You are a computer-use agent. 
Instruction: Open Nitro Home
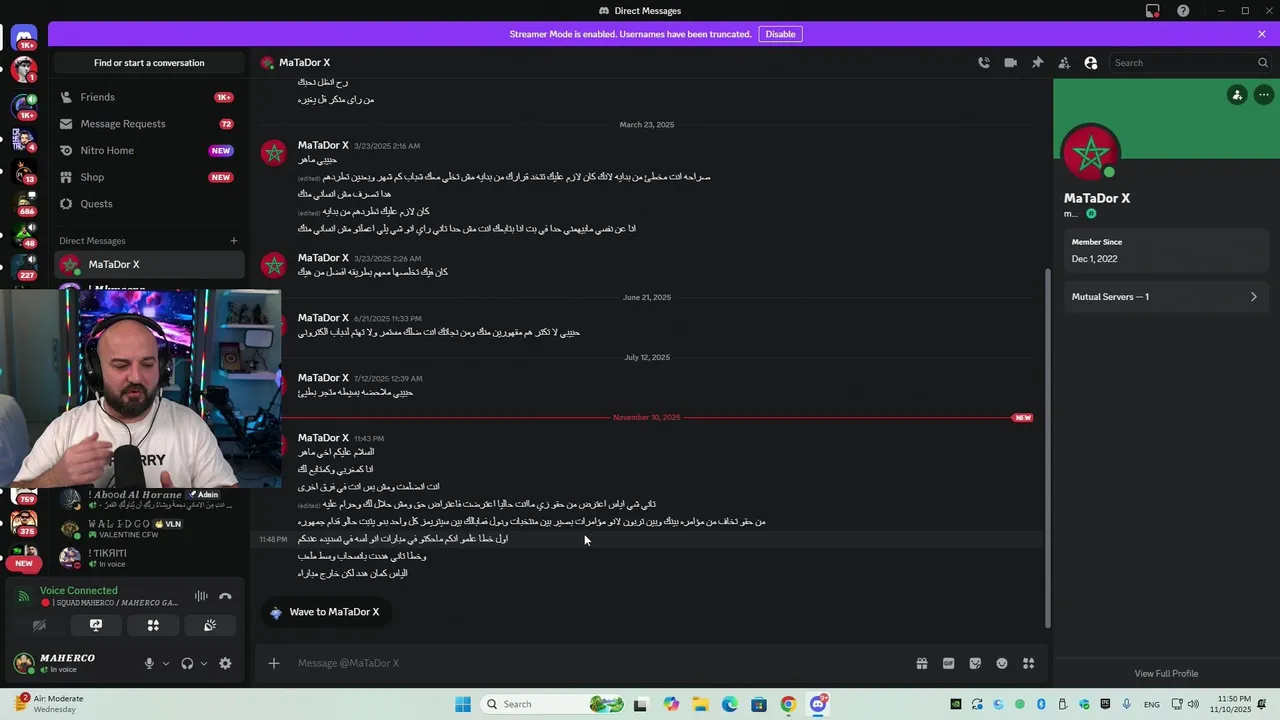pos(148,151)
